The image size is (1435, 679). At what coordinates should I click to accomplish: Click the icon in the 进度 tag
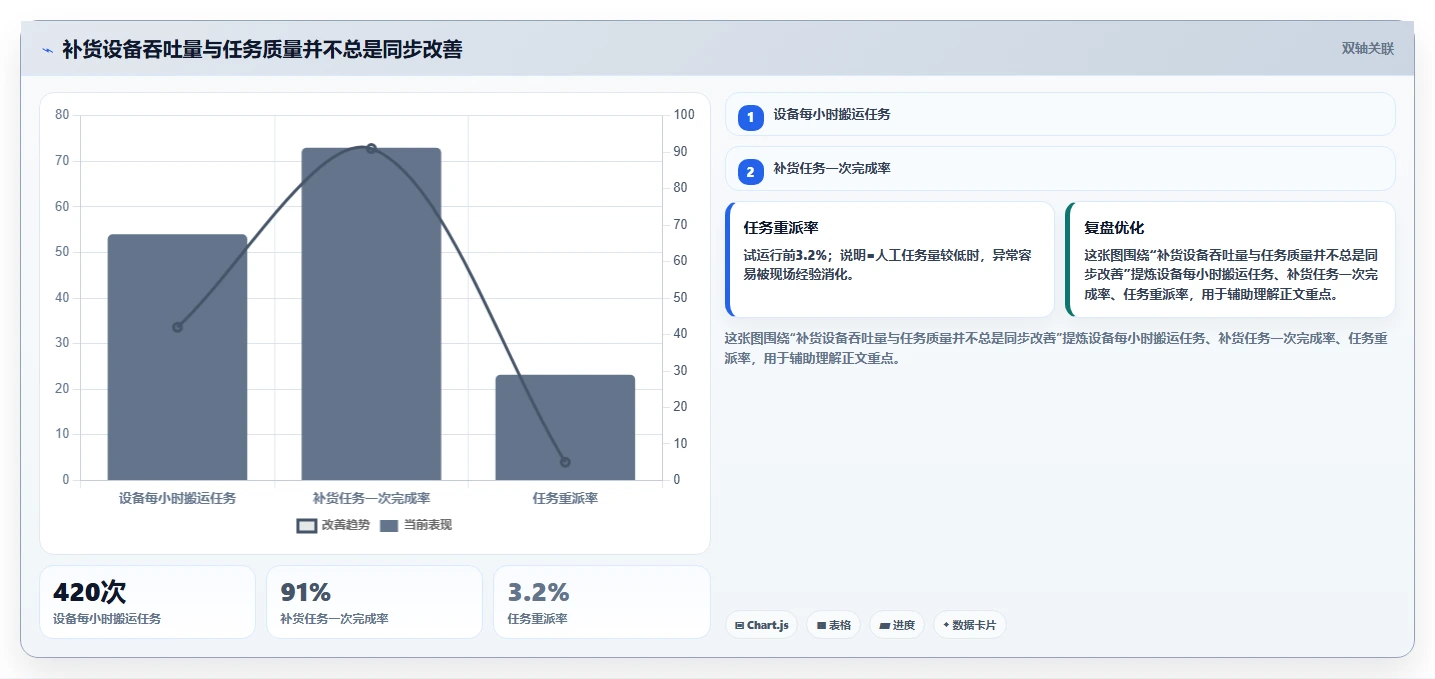[x=884, y=625]
